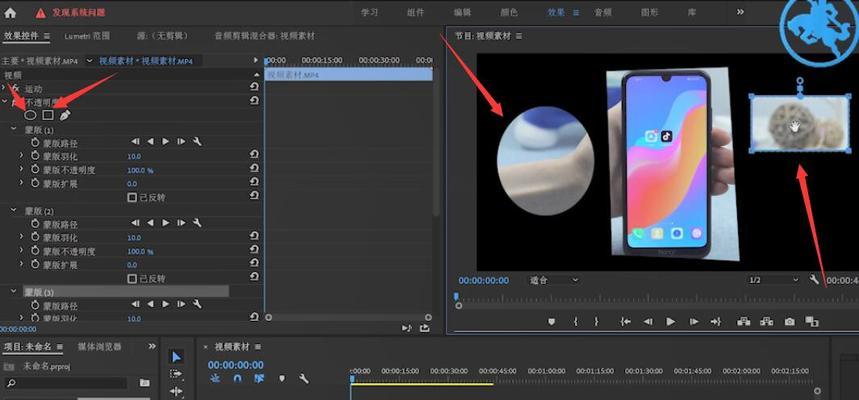859x400 pixels.
Task: Click mask (1) feather value 10.0
Action: (x=134, y=157)
